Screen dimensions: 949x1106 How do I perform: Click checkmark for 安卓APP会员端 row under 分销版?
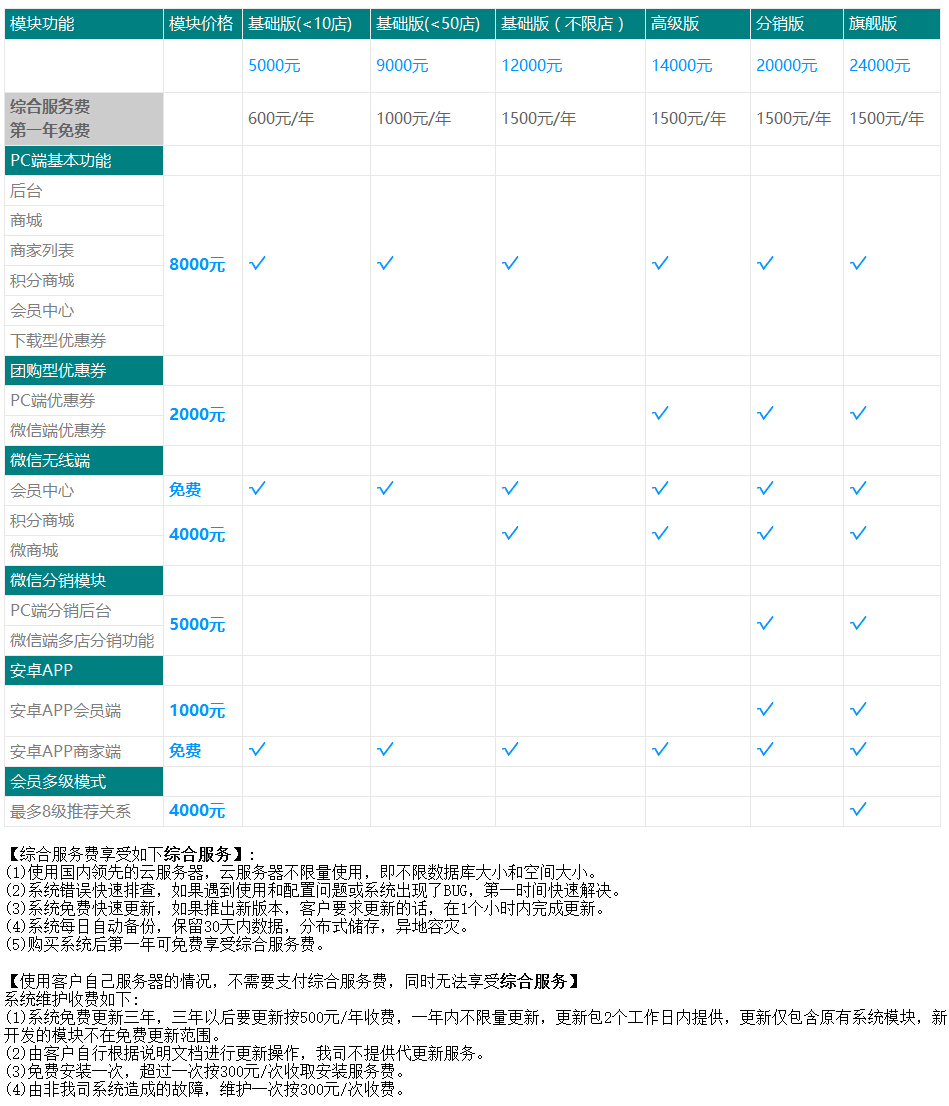click(x=765, y=710)
